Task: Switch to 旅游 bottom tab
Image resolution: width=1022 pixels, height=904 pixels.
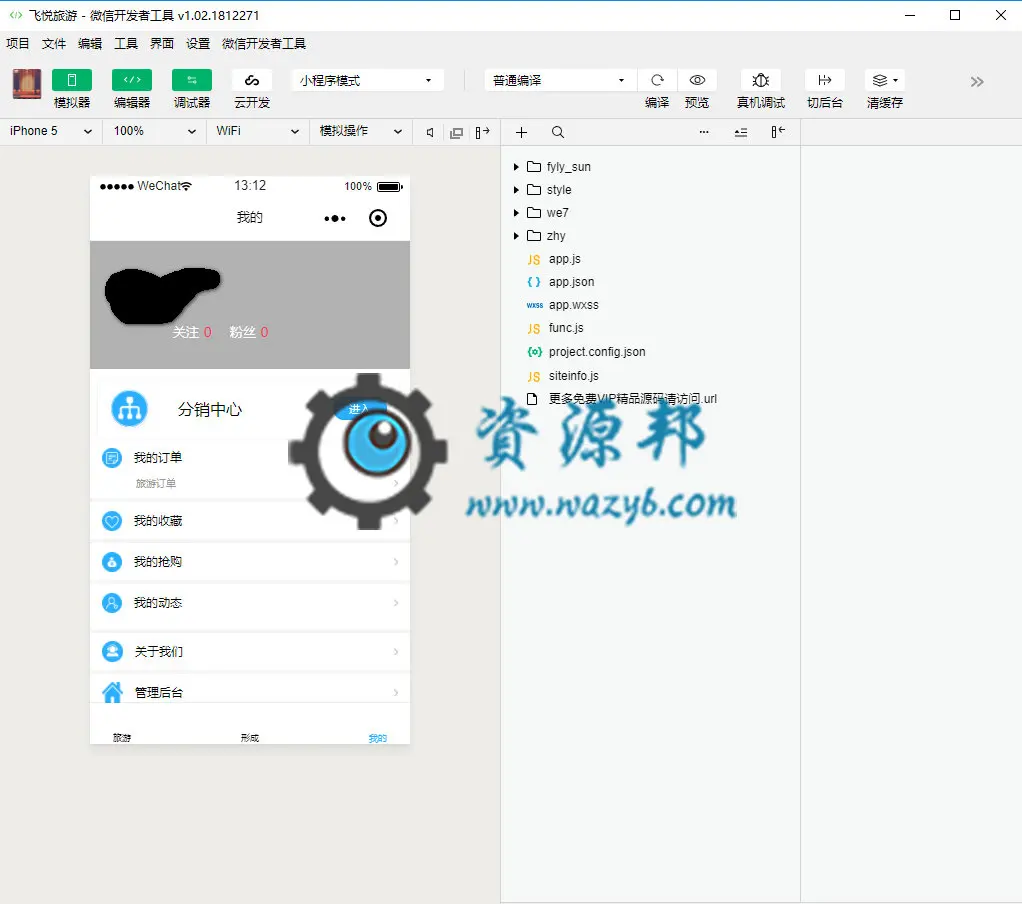Action: pos(122,737)
